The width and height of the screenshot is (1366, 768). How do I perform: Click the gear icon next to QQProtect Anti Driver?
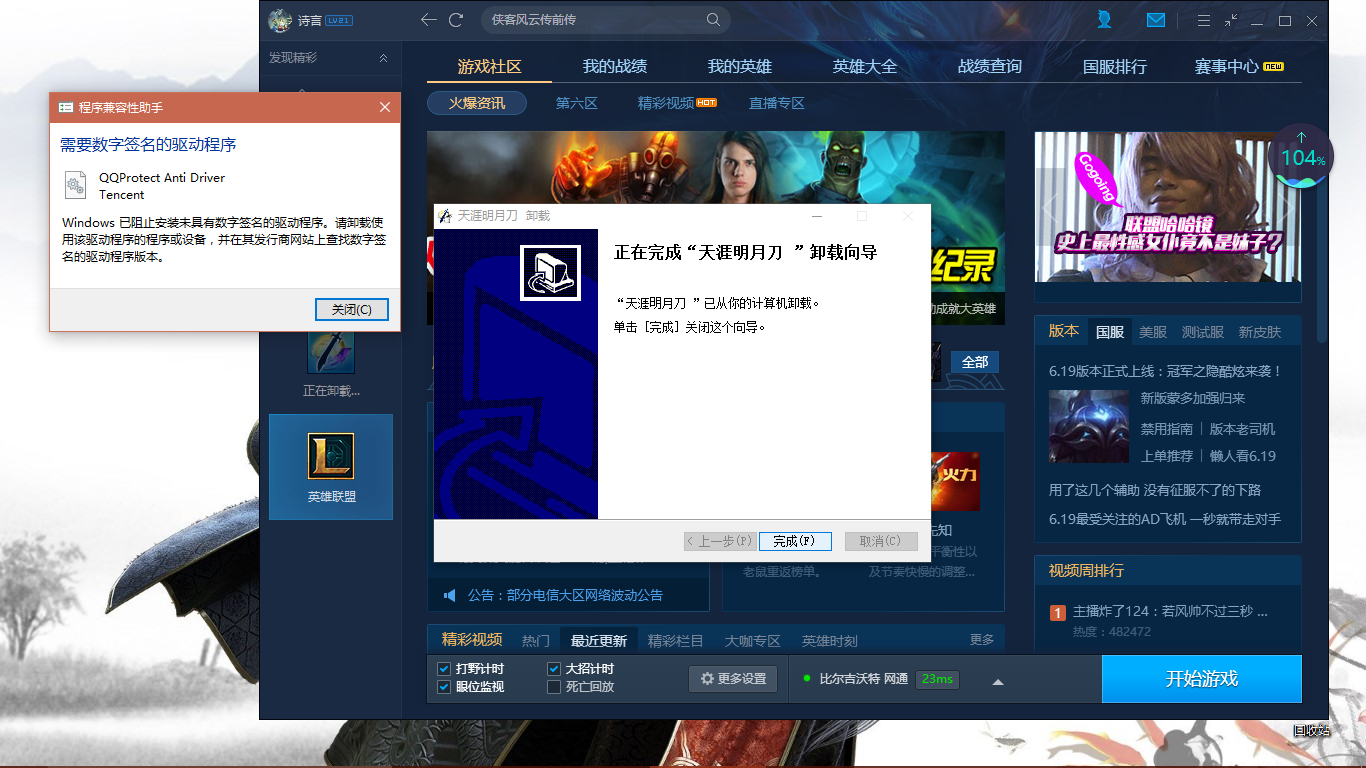pyautogui.click(x=76, y=185)
